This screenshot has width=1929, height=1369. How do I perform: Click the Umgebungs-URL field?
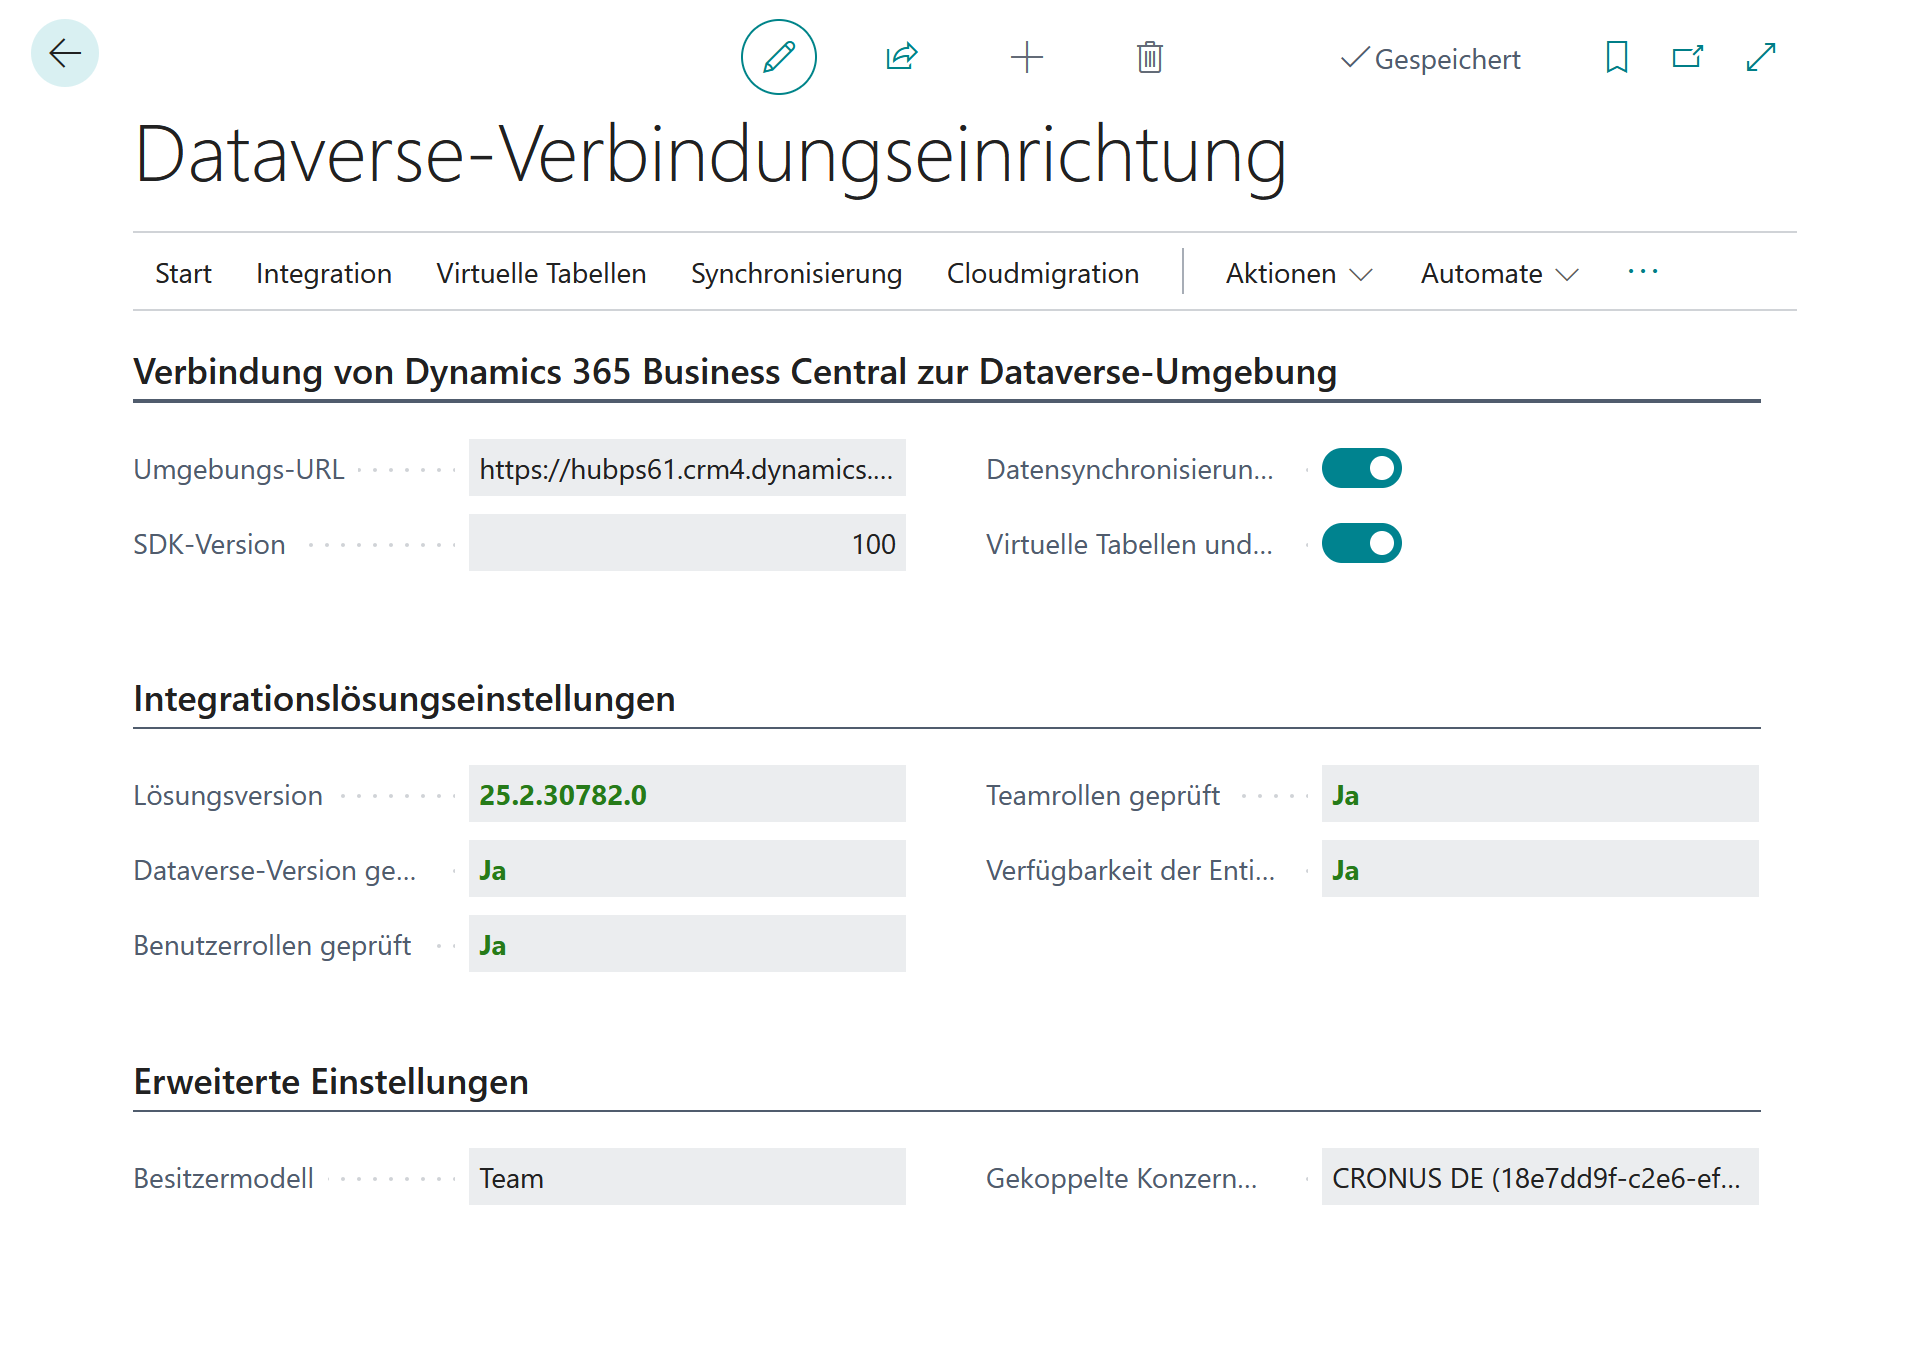(x=687, y=468)
